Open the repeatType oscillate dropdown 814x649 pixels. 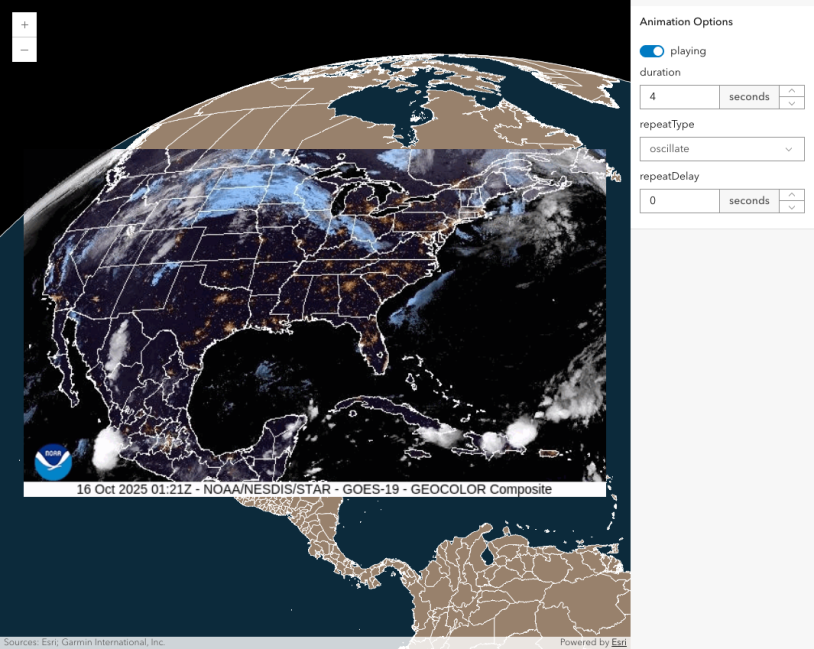pyautogui.click(x=721, y=149)
